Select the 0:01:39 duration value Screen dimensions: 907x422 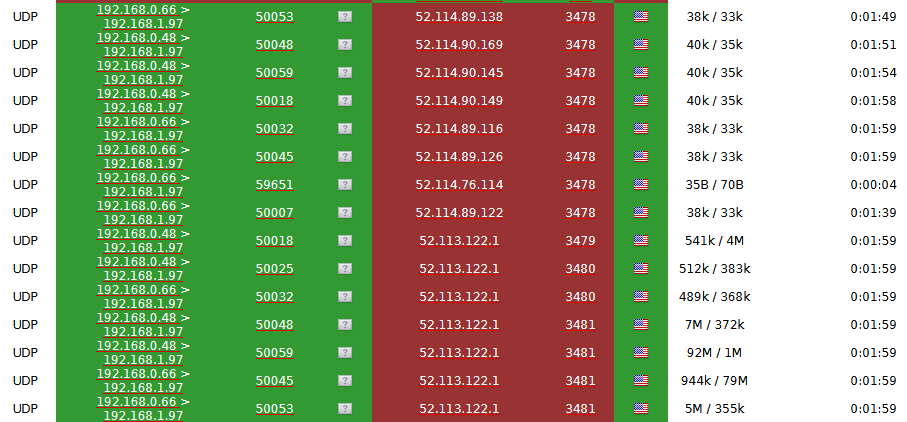click(873, 213)
